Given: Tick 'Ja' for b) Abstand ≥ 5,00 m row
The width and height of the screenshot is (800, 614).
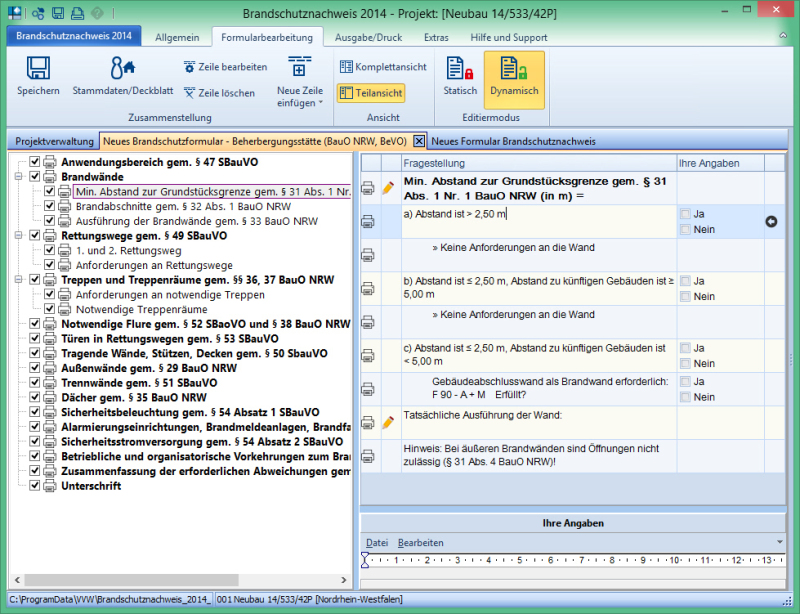Looking at the screenshot, I should click(x=685, y=281).
